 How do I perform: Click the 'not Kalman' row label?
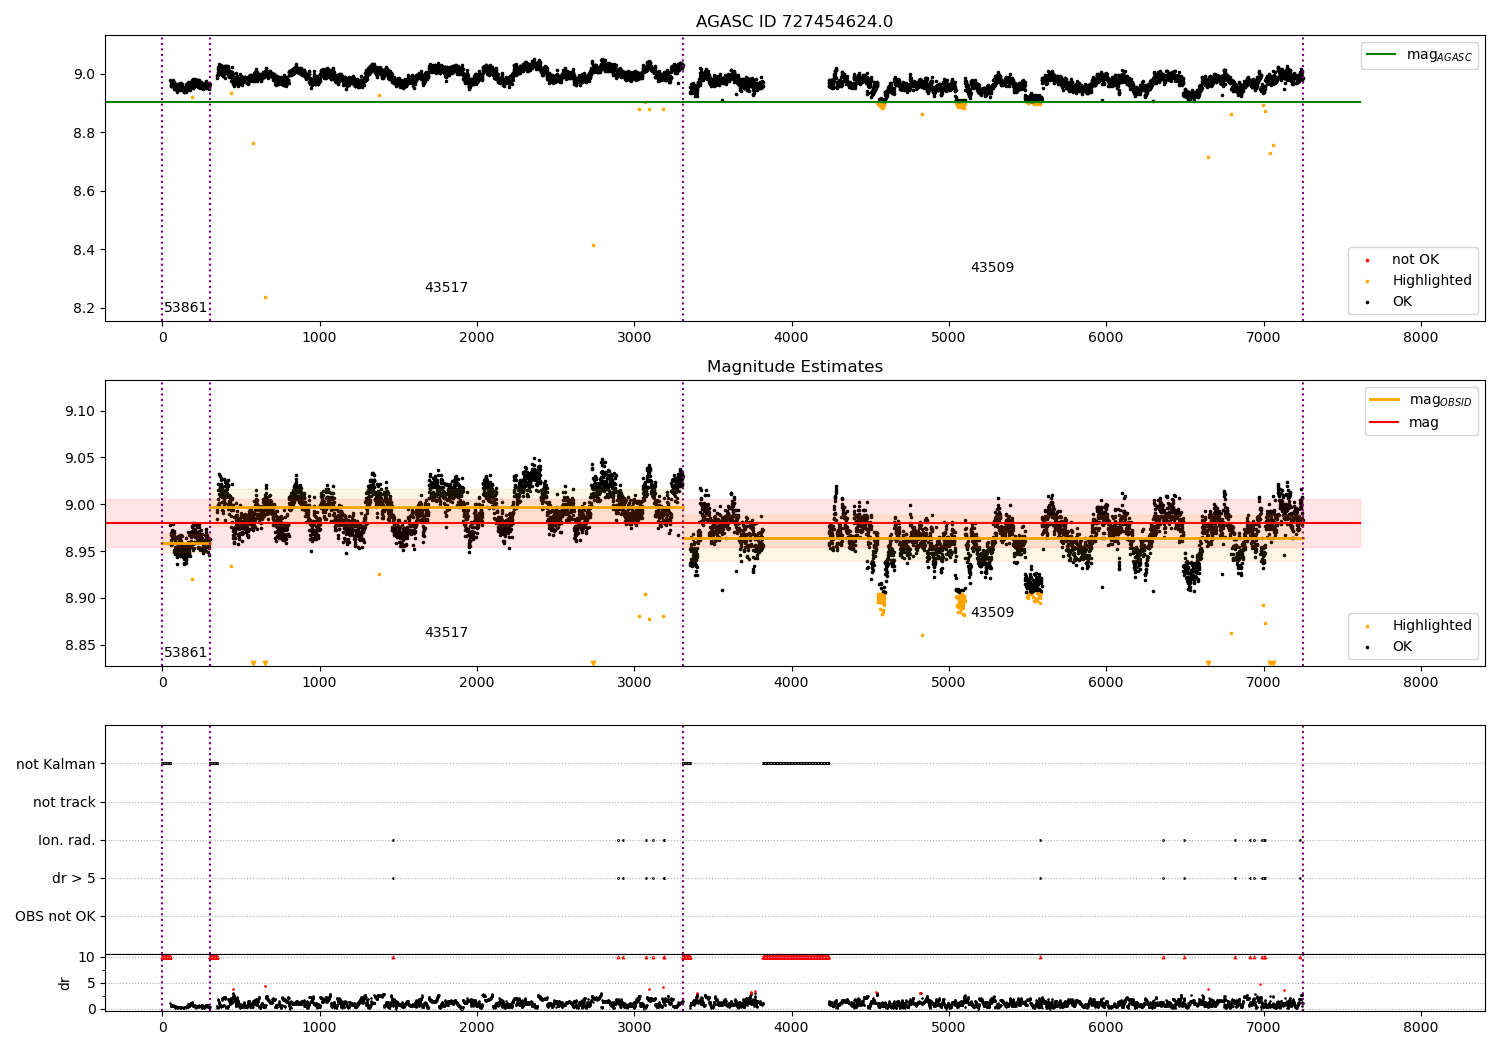pyautogui.click(x=56, y=764)
